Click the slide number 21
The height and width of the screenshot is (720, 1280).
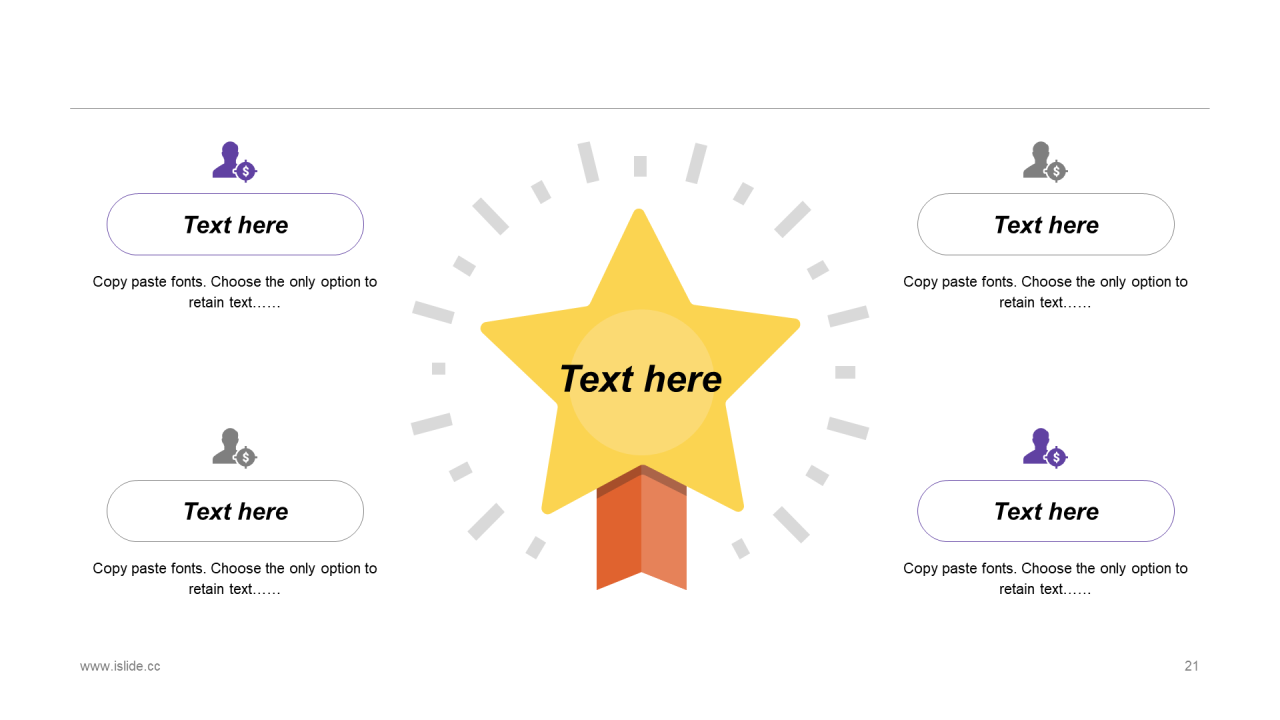[1191, 666]
